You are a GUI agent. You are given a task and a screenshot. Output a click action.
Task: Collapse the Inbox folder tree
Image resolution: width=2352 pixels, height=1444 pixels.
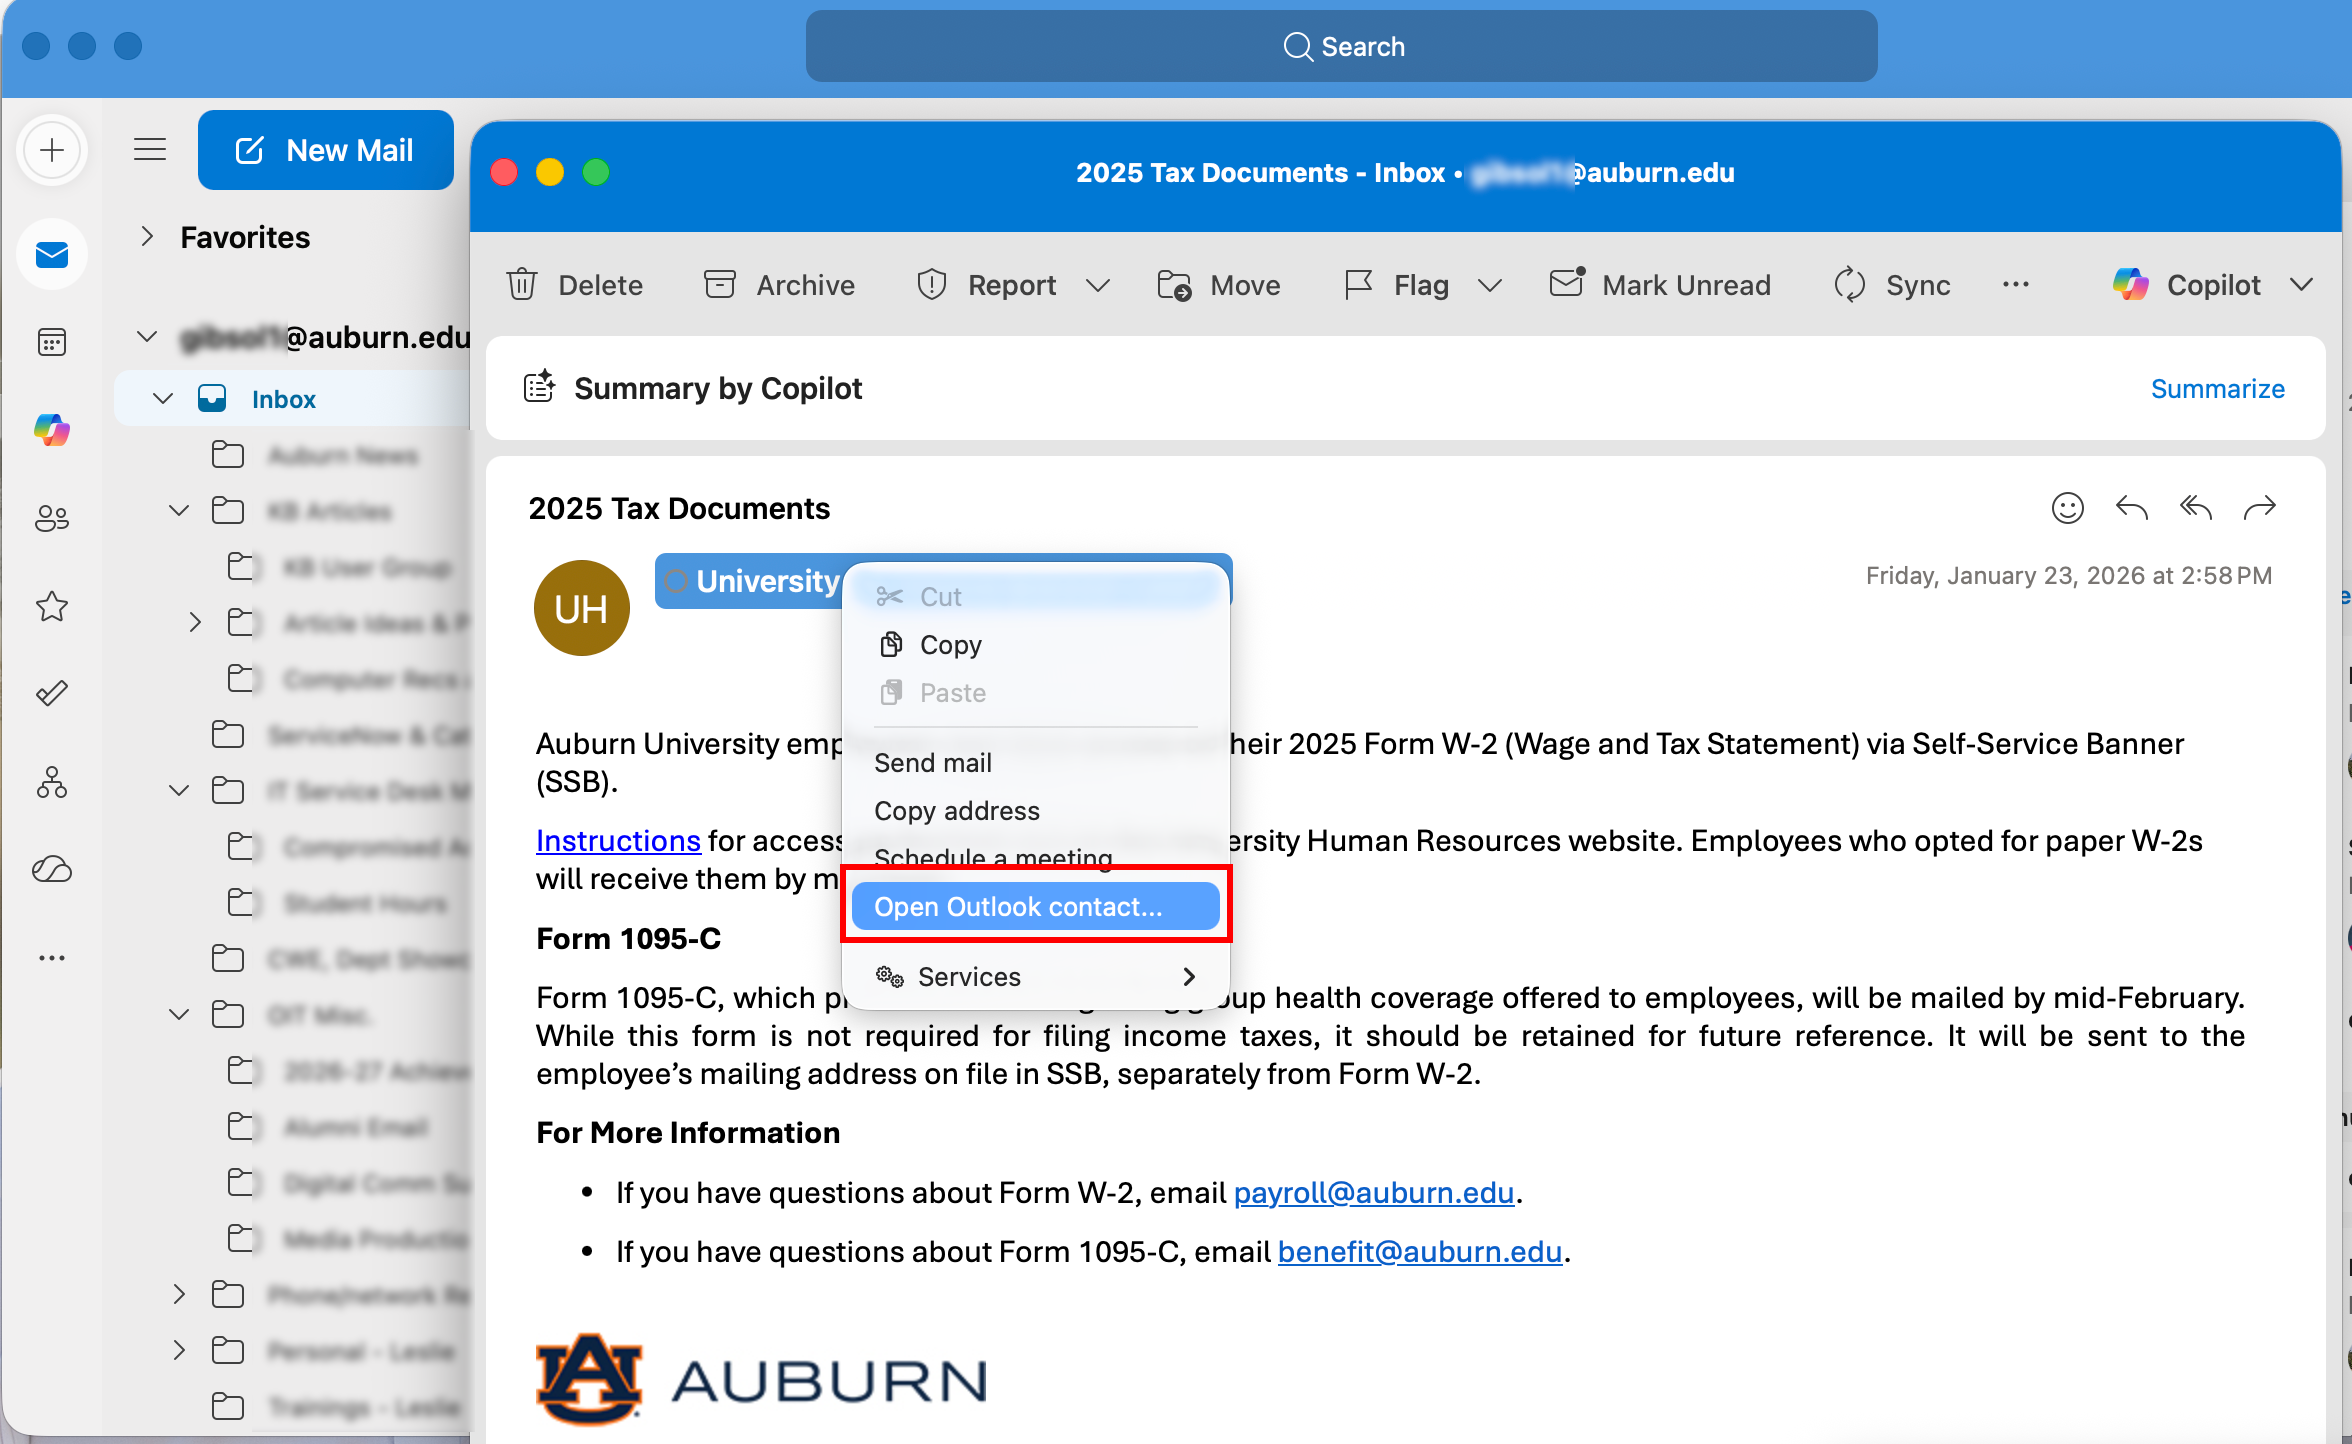pos(163,398)
